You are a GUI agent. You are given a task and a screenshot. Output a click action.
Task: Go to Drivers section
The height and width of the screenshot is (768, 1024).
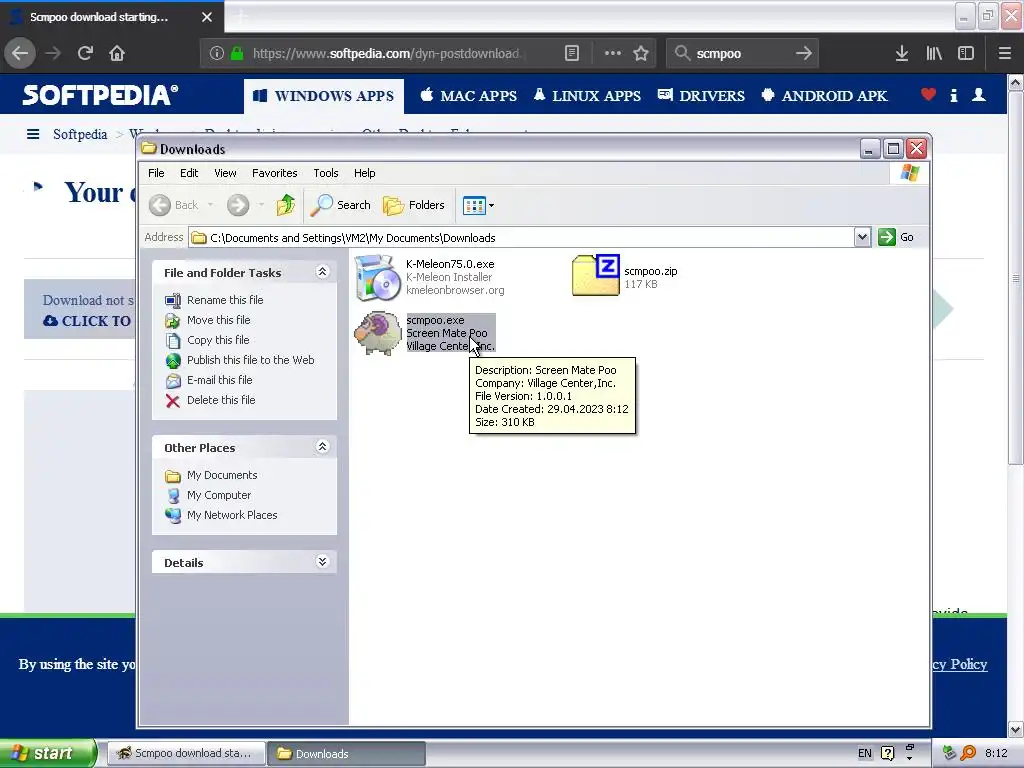pos(701,96)
